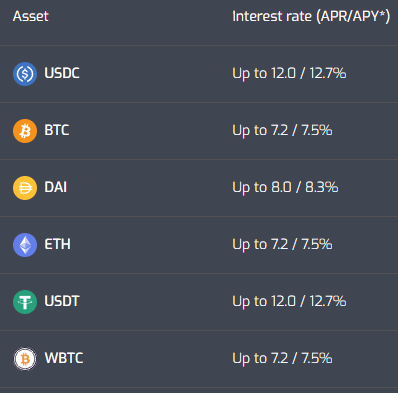Viewport: 398px width, 393px height.
Task: Click the ETH interest rate text
Action: 282,244
